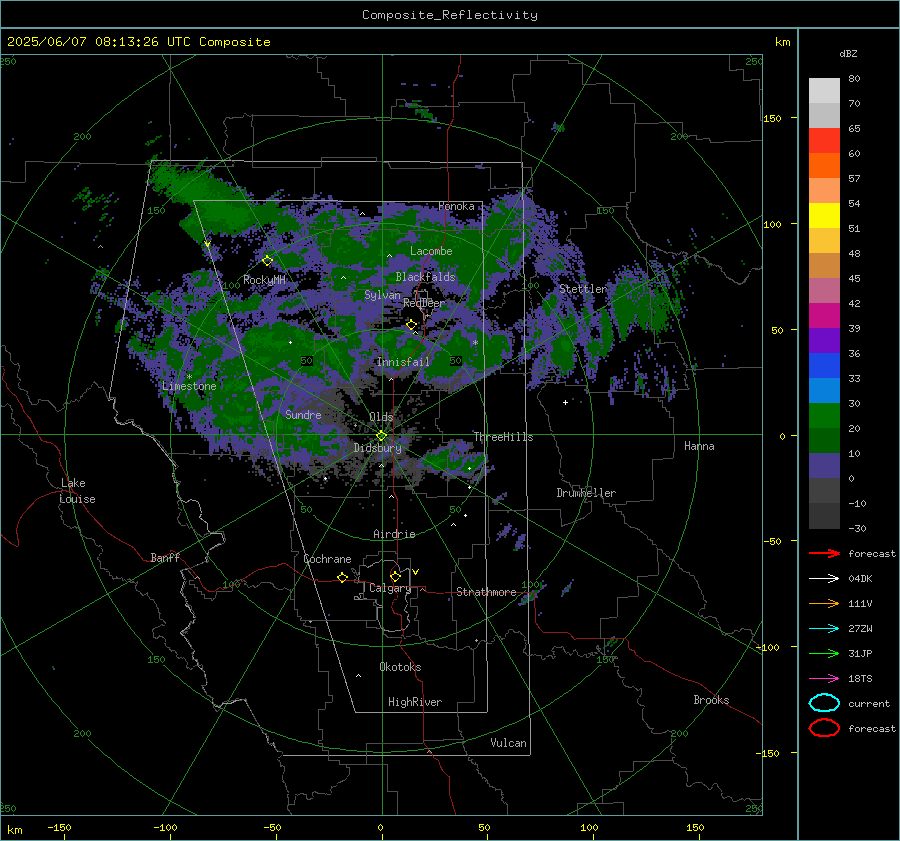The height and width of the screenshot is (841, 900).
Task: Click the Hanna label
Action: (699, 446)
